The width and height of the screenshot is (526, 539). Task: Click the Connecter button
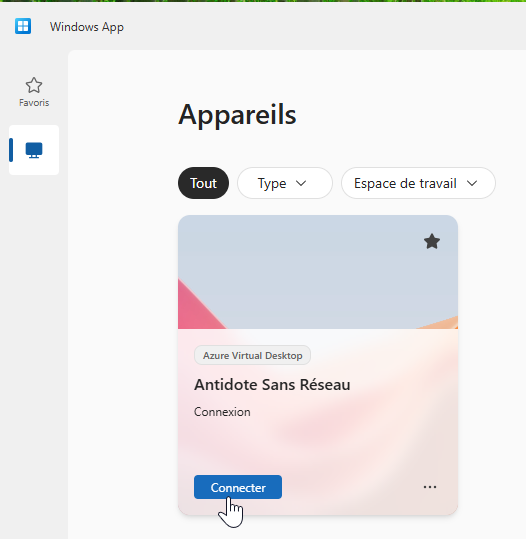(x=238, y=487)
